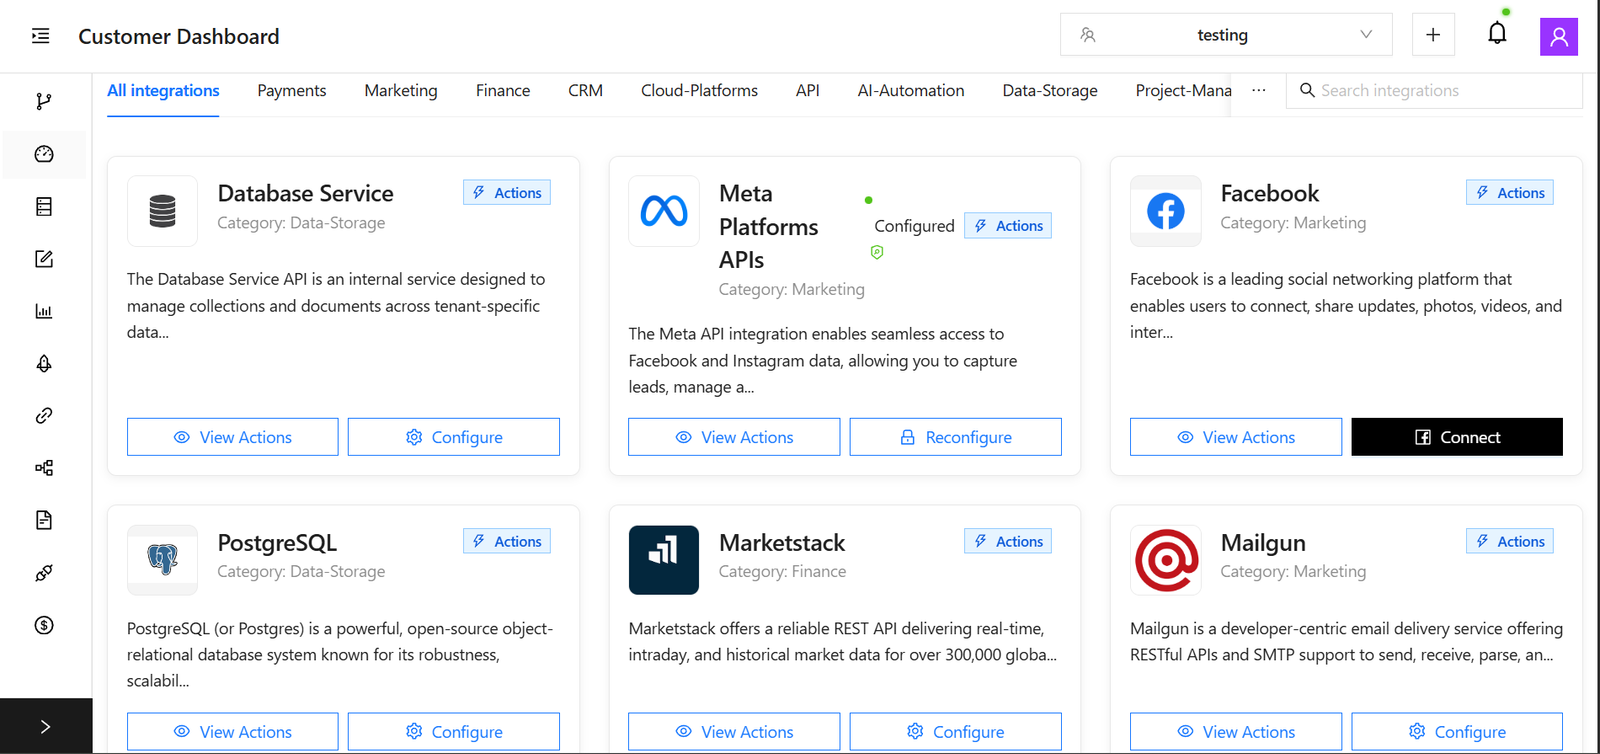Click the dashboard gauge icon in sidebar
Viewport: 1600px width, 754px height.
coord(44,154)
